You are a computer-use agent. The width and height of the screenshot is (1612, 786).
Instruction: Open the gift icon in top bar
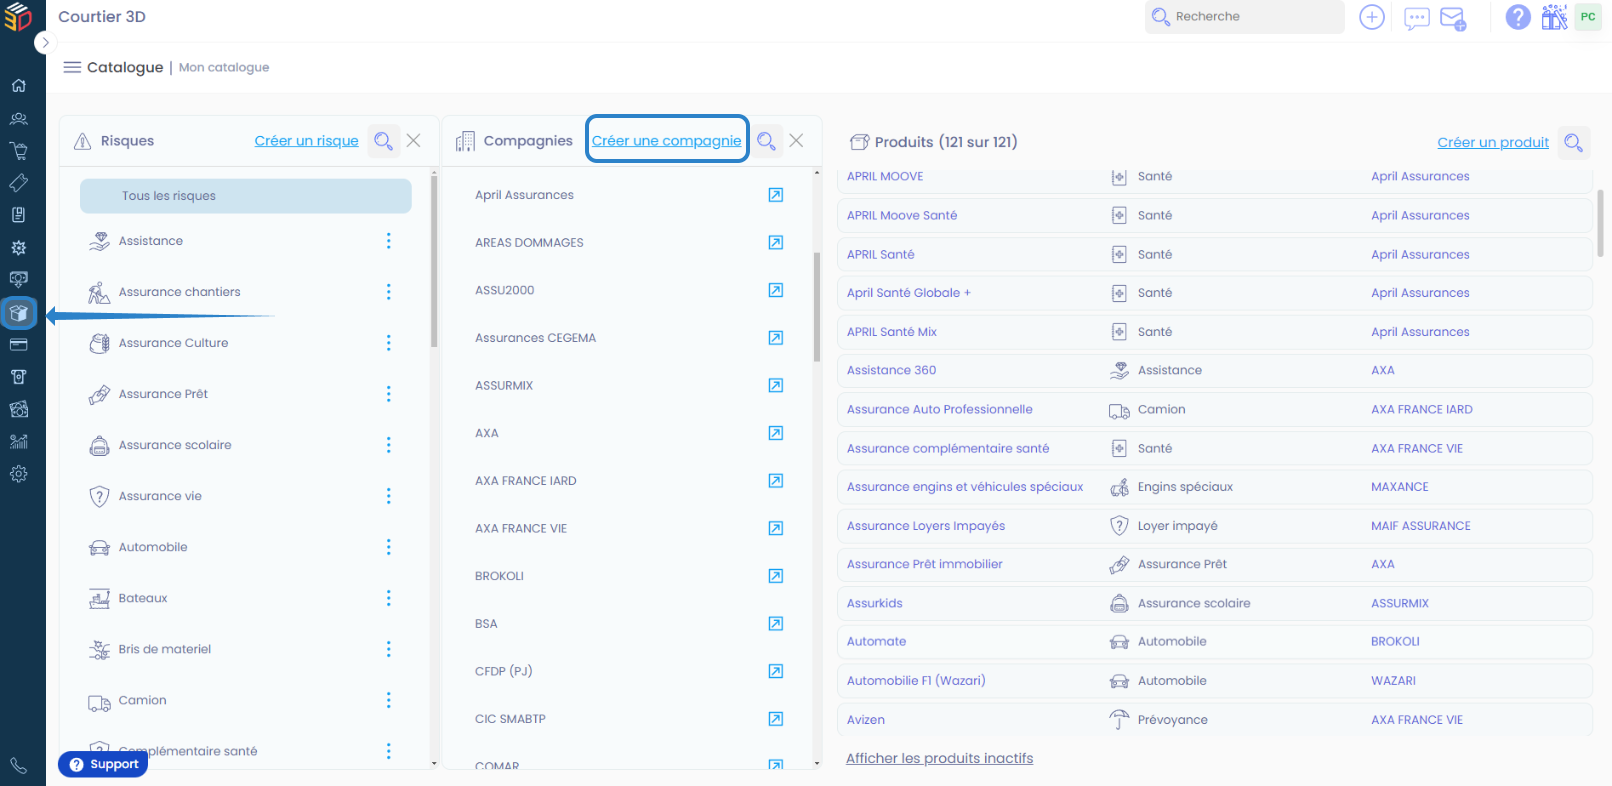(1554, 17)
